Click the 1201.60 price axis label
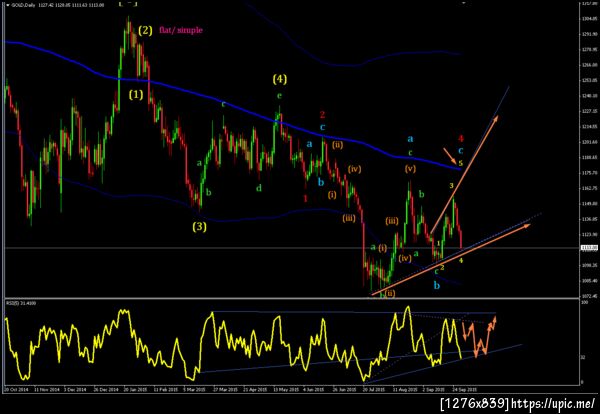The height and width of the screenshot is (414, 600). point(590,142)
